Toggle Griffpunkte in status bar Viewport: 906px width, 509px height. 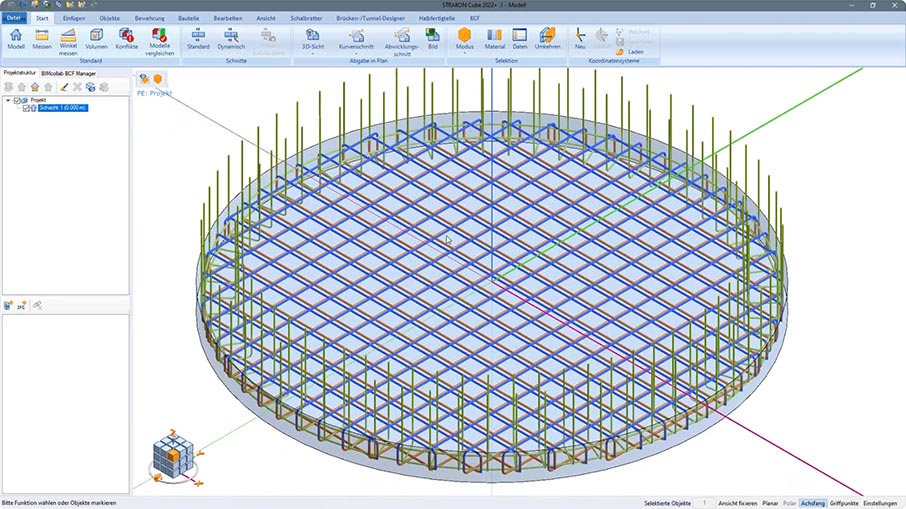844,503
